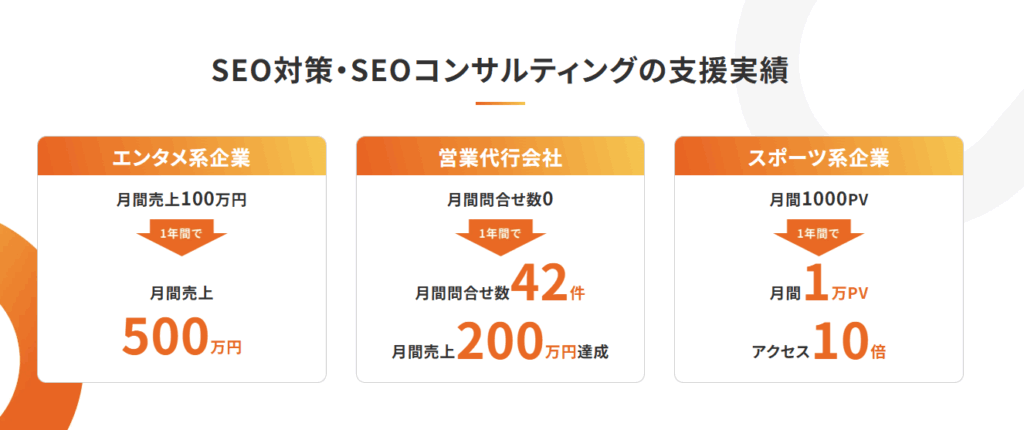Click the large 500万円 figure
Image resolution: width=1024 pixels, height=430 pixels.
181,339
